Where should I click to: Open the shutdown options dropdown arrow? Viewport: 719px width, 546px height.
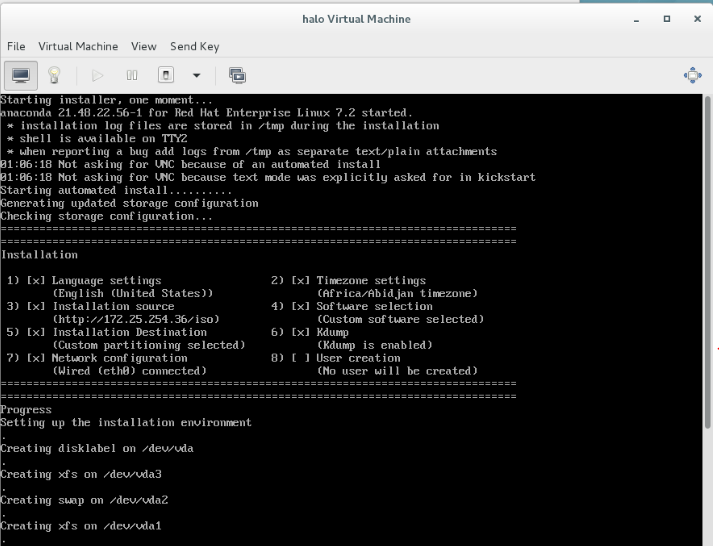coord(196,75)
